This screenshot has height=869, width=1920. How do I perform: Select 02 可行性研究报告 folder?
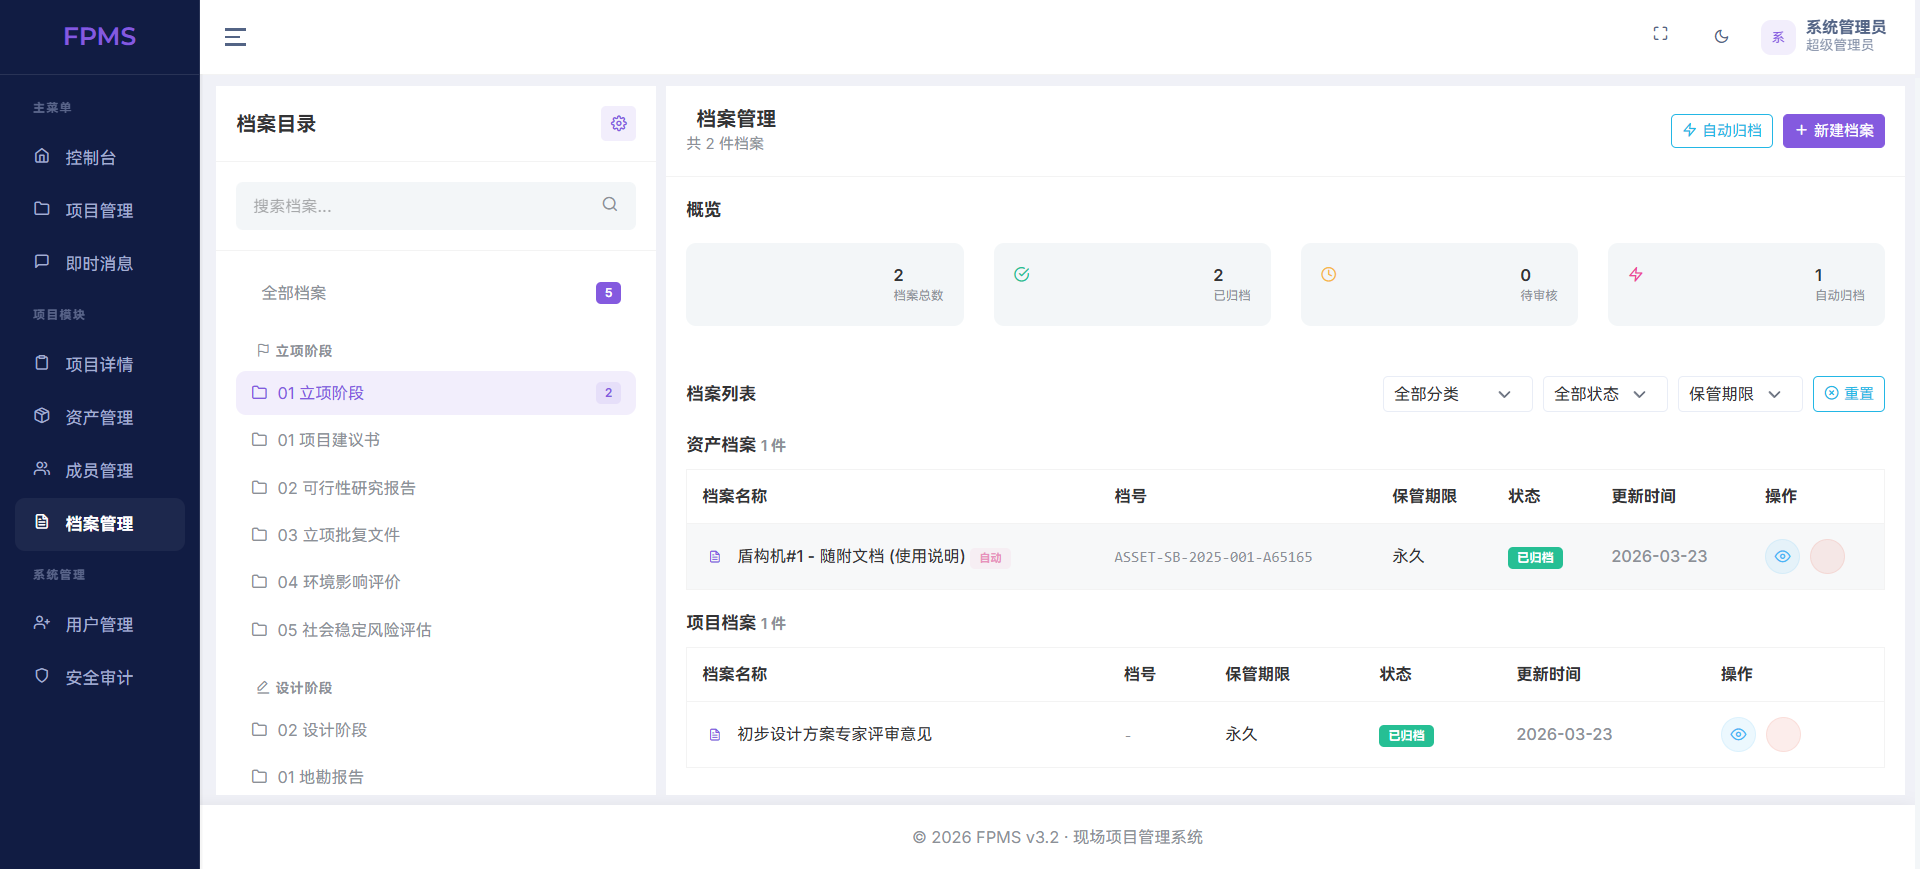(x=346, y=488)
